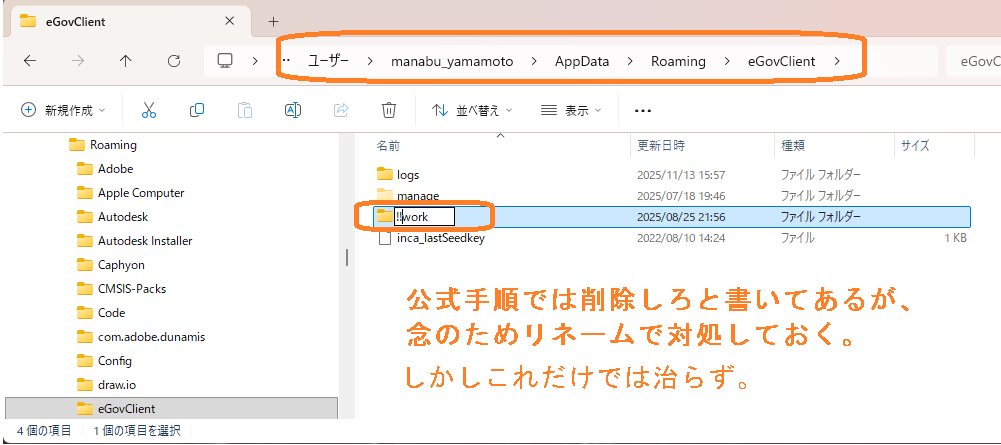Open the 新規作成 dropdown

point(64,111)
